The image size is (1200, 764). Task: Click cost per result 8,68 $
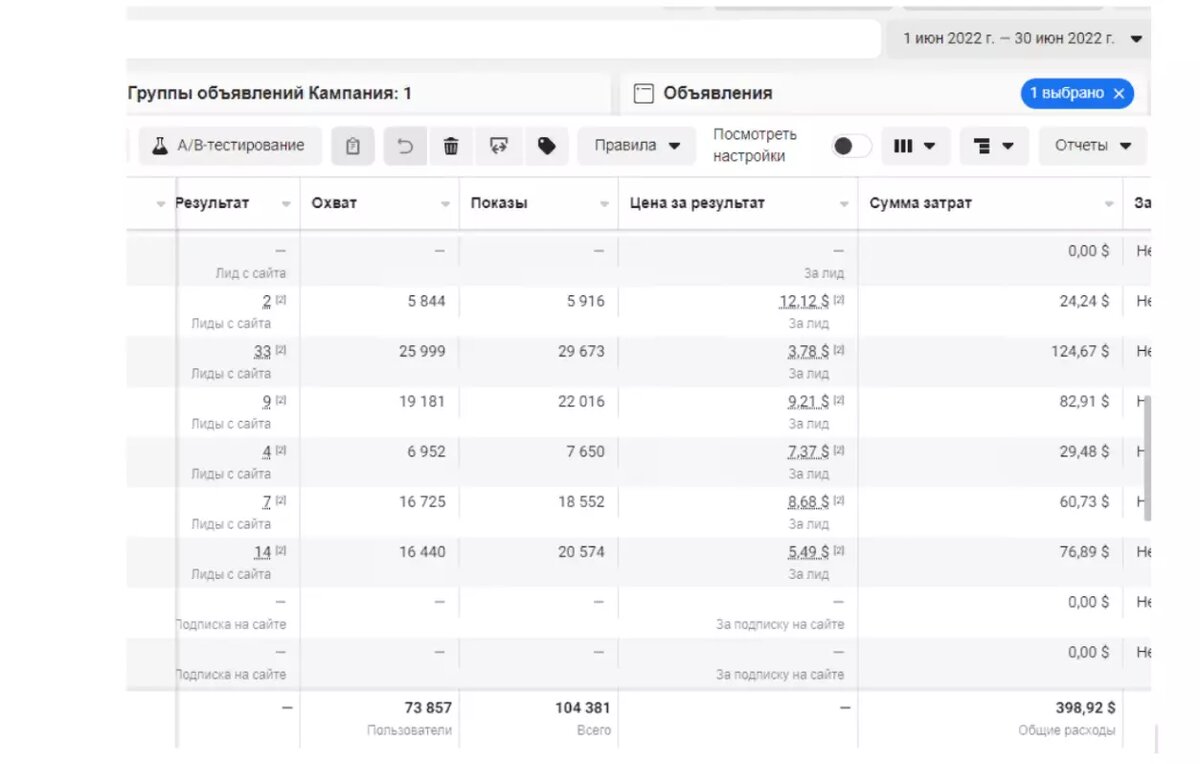(x=808, y=501)
